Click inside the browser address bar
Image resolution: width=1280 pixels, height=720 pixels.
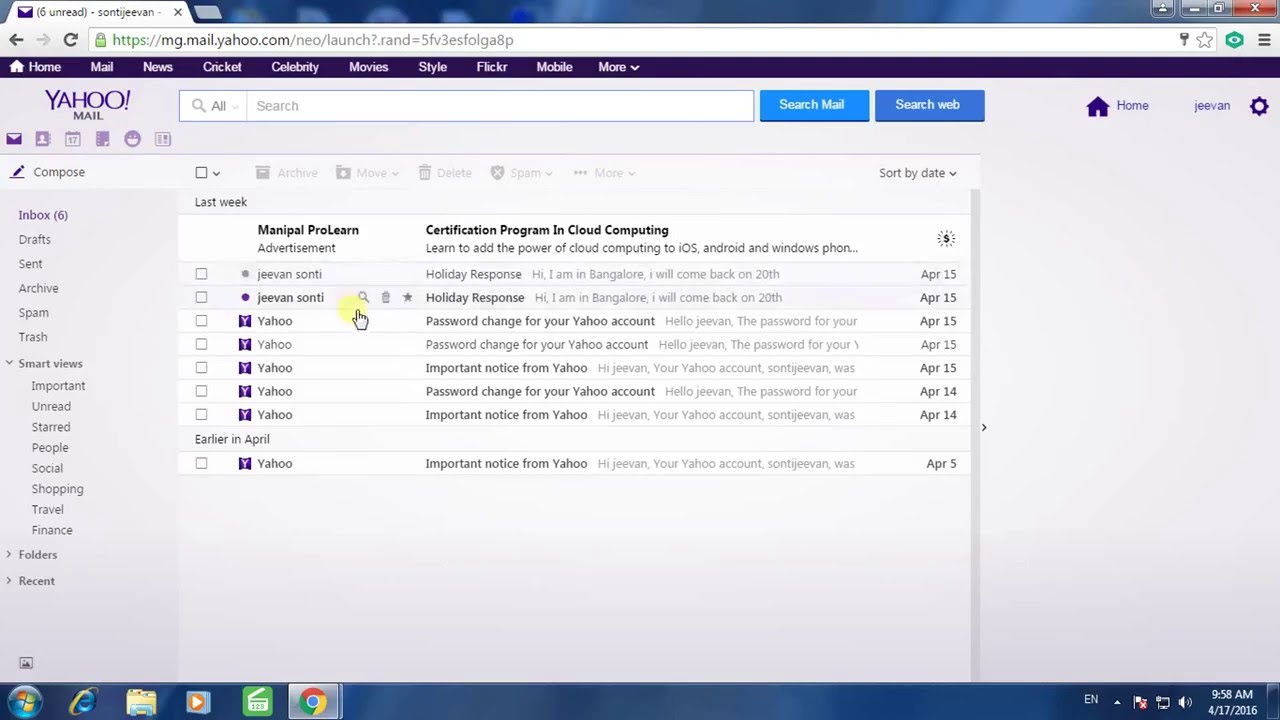tap(400, 40)
